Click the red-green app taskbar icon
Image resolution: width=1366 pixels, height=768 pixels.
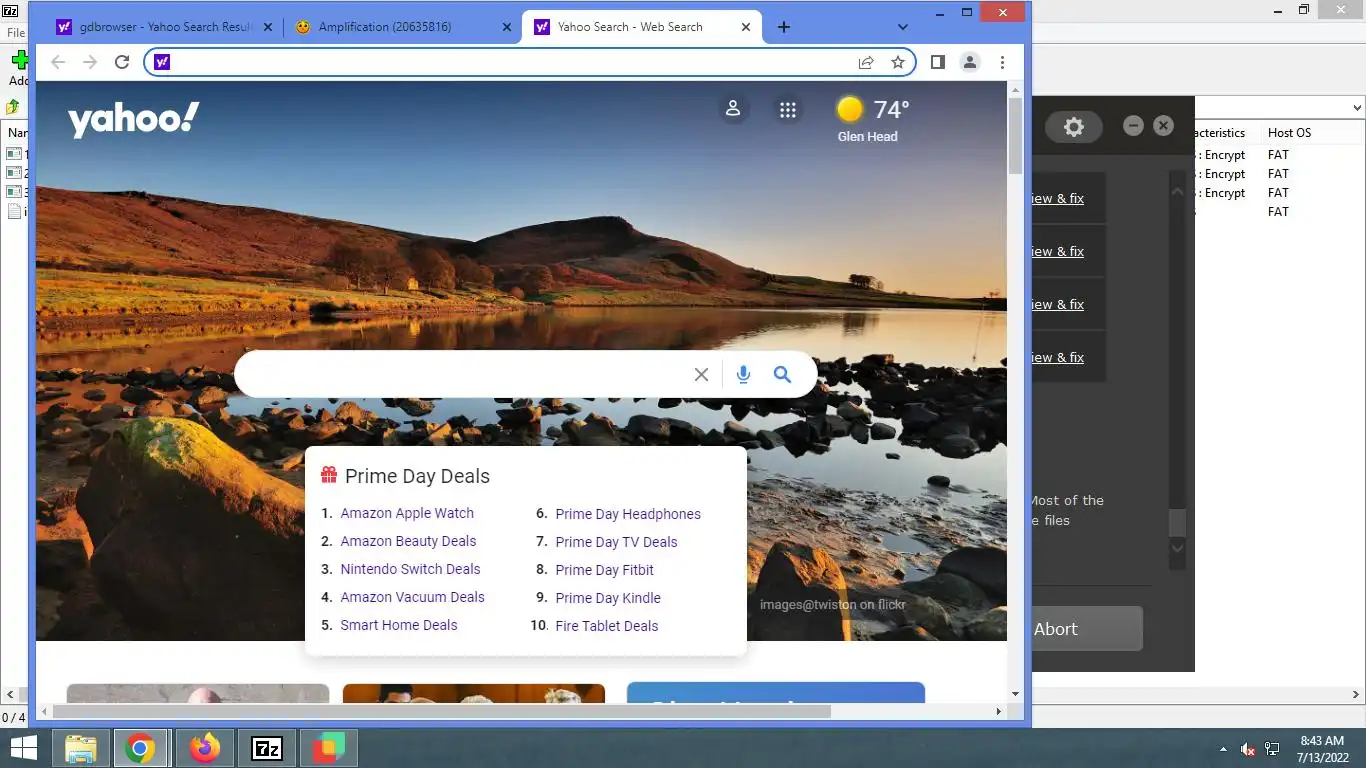click(329, 748)
